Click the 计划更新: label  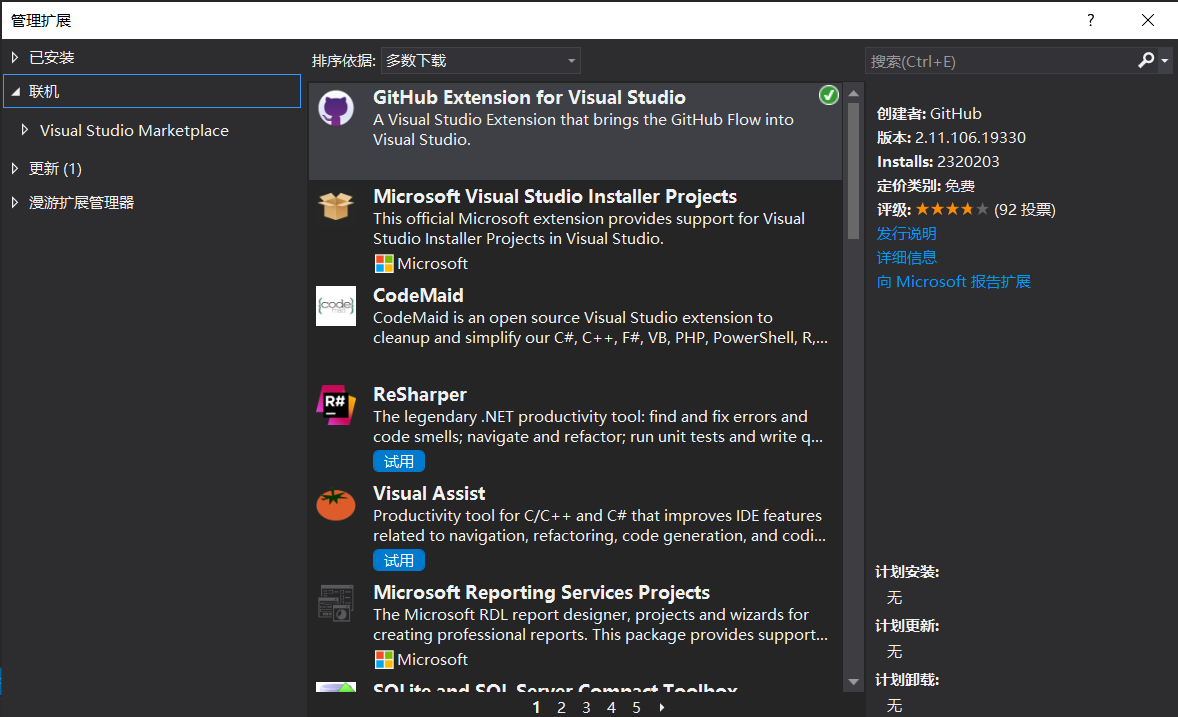908,626
